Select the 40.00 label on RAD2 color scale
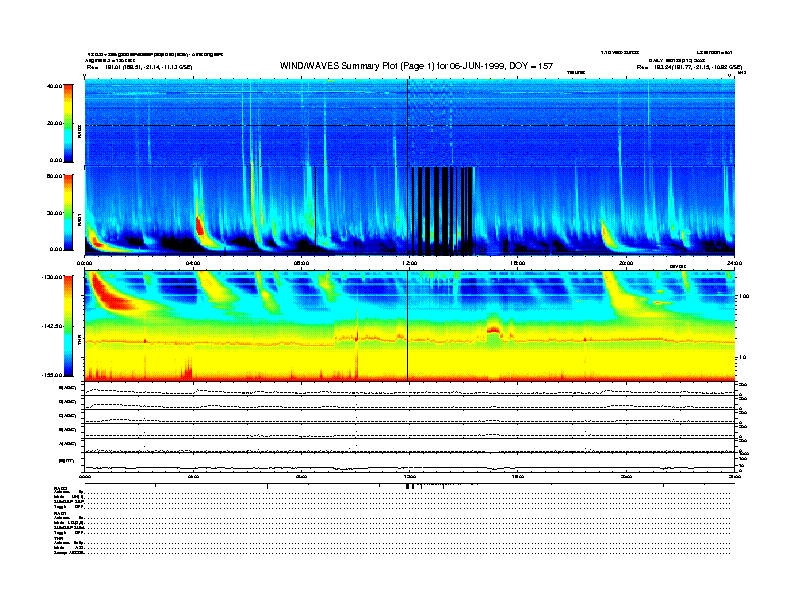Image resolution: width=792 pixels, height=612 pixels. pyautogui.click(x=54, y=86)
